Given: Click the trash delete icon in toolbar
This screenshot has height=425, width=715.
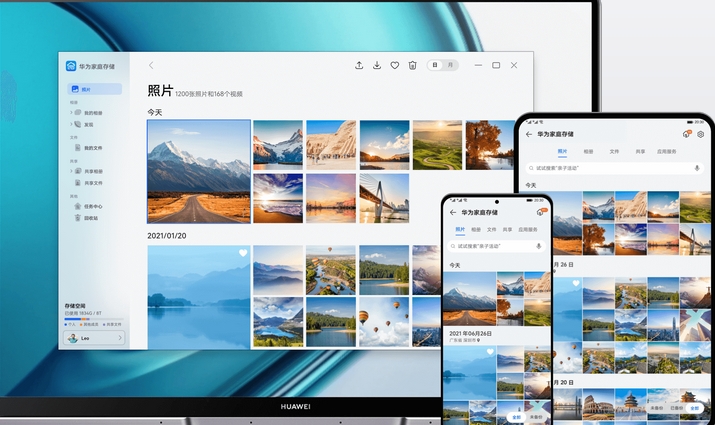Looking at the screenshot, I should pyautogui.click(x=413, y=65).
